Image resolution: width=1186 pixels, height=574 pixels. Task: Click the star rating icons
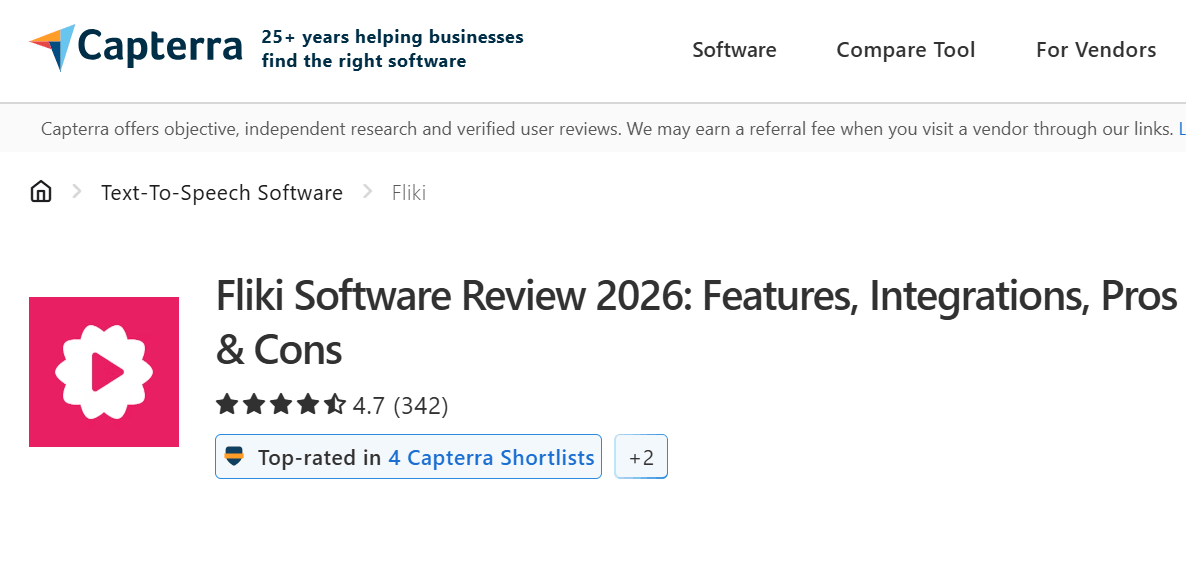(x=281, y=405)
